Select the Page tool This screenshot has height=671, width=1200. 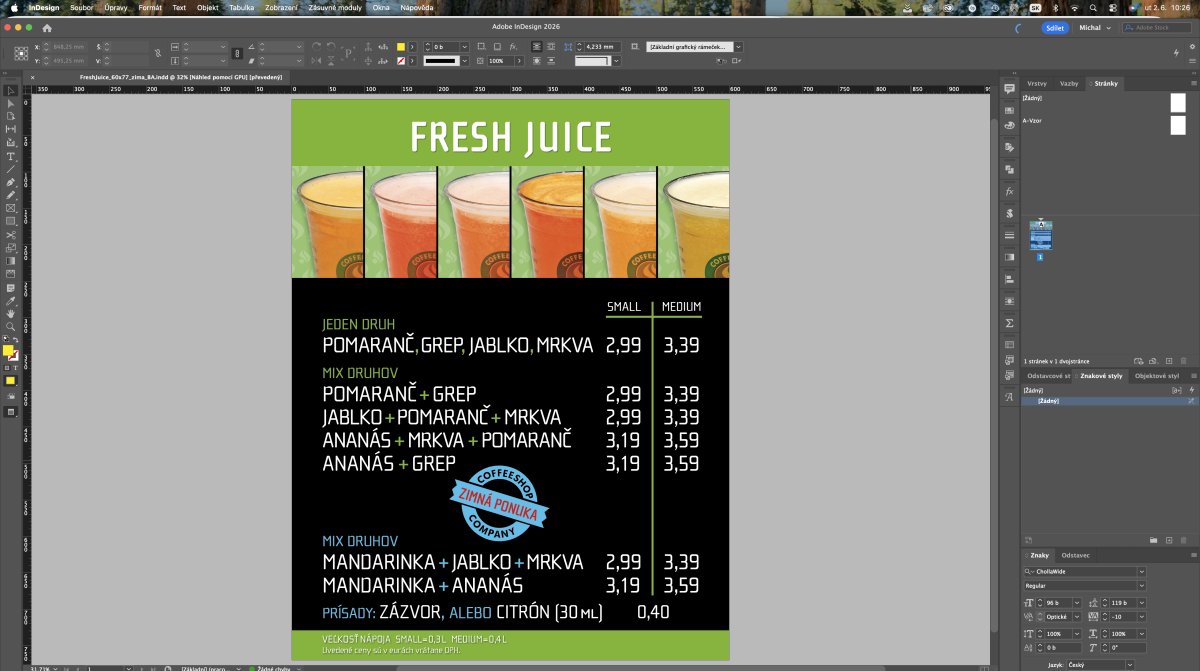point(11,116)
